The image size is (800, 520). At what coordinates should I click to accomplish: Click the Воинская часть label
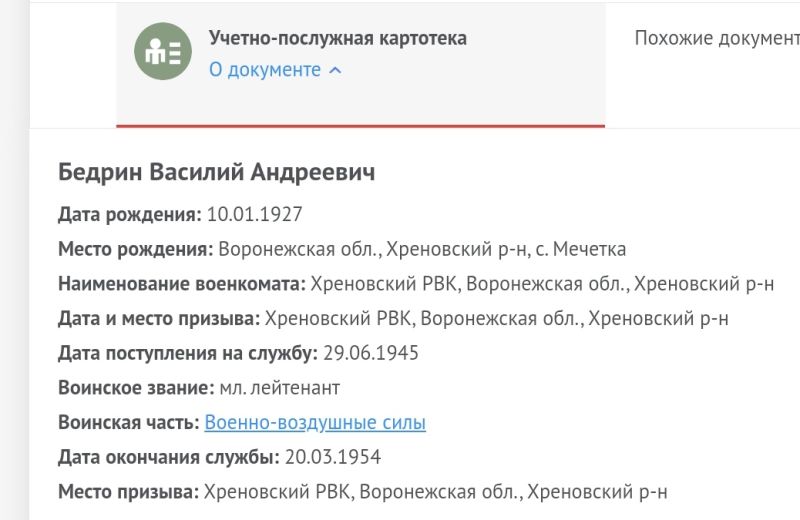pyautogui.click(x=129, y=423)
